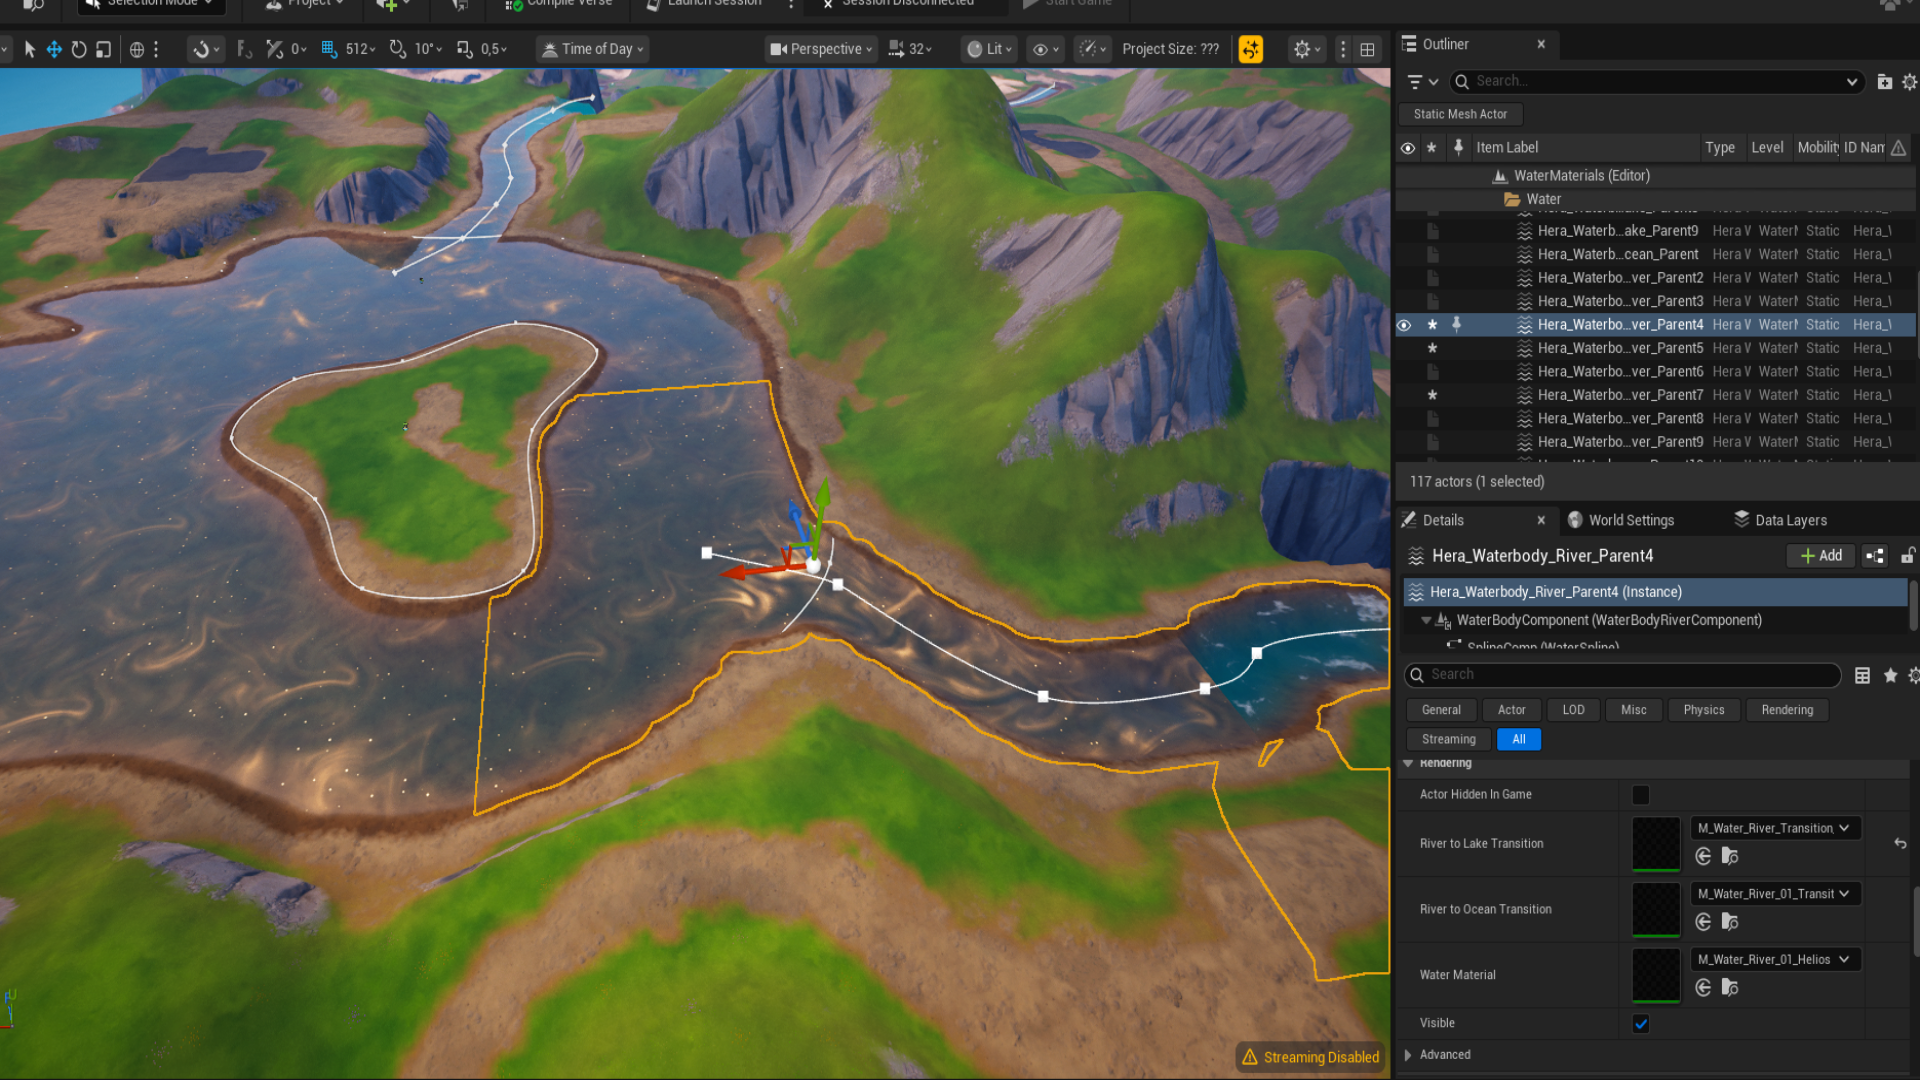Switch to the World Settings tab
Screen dimensions: 1920x1080
click(x=1630, y=520)
